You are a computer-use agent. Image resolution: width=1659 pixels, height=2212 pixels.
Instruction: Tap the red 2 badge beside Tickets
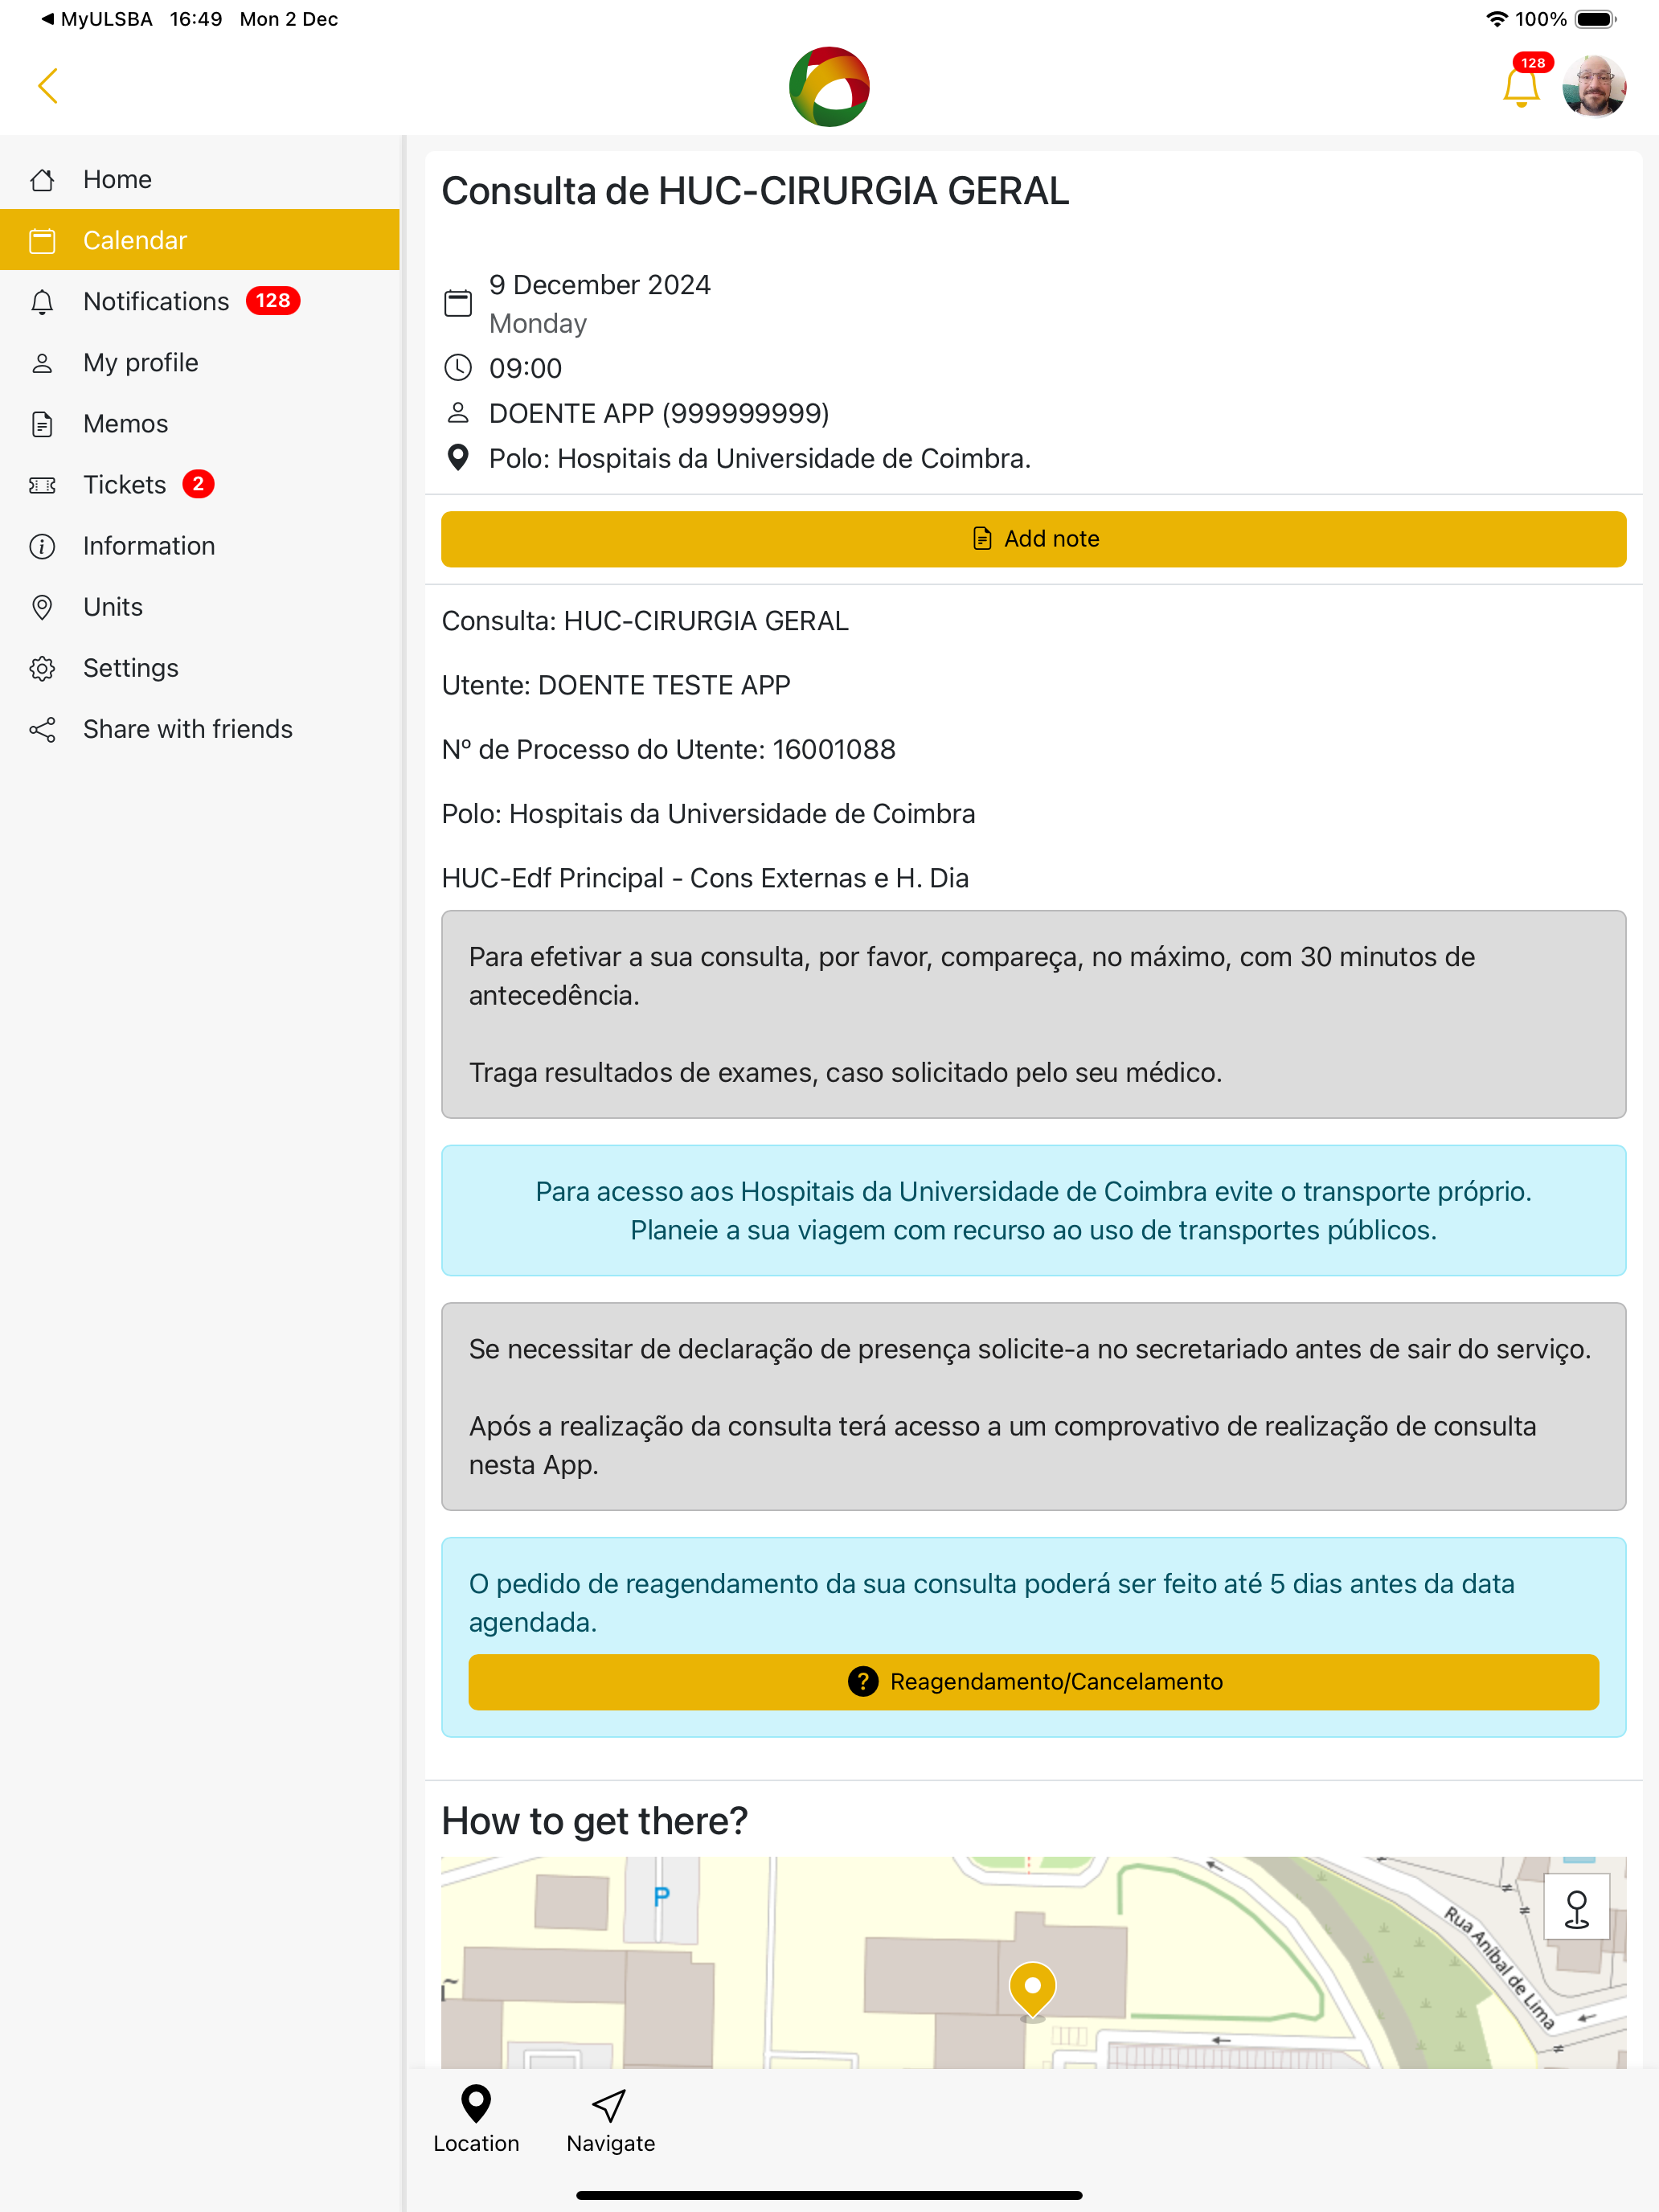(x=198, y=484)
